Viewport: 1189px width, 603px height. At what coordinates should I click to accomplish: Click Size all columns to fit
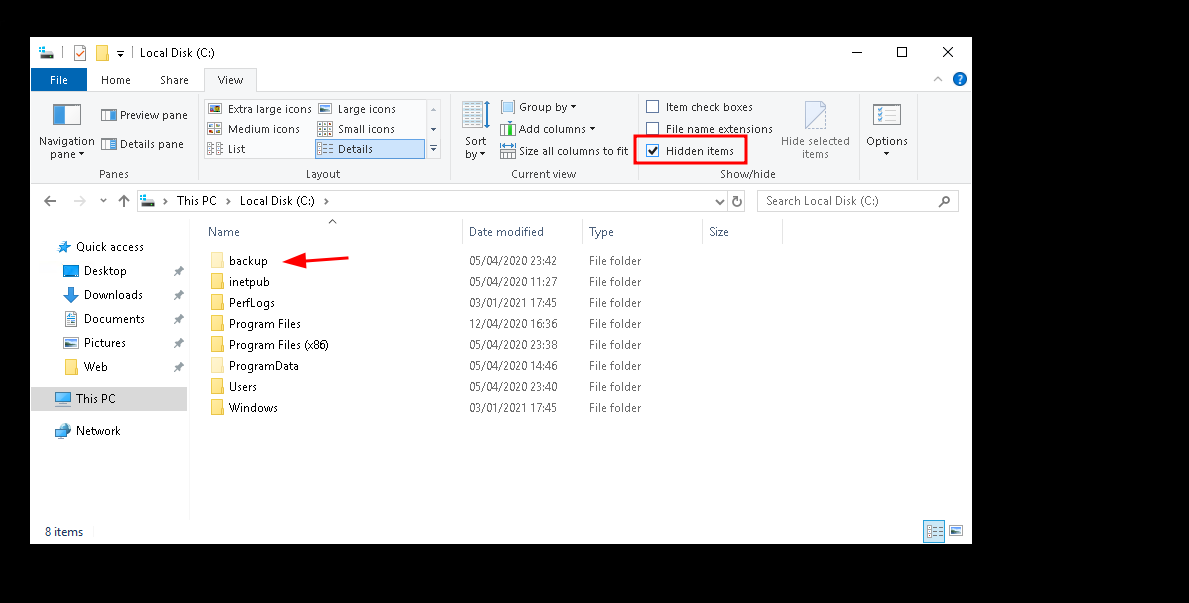point(565,151)
